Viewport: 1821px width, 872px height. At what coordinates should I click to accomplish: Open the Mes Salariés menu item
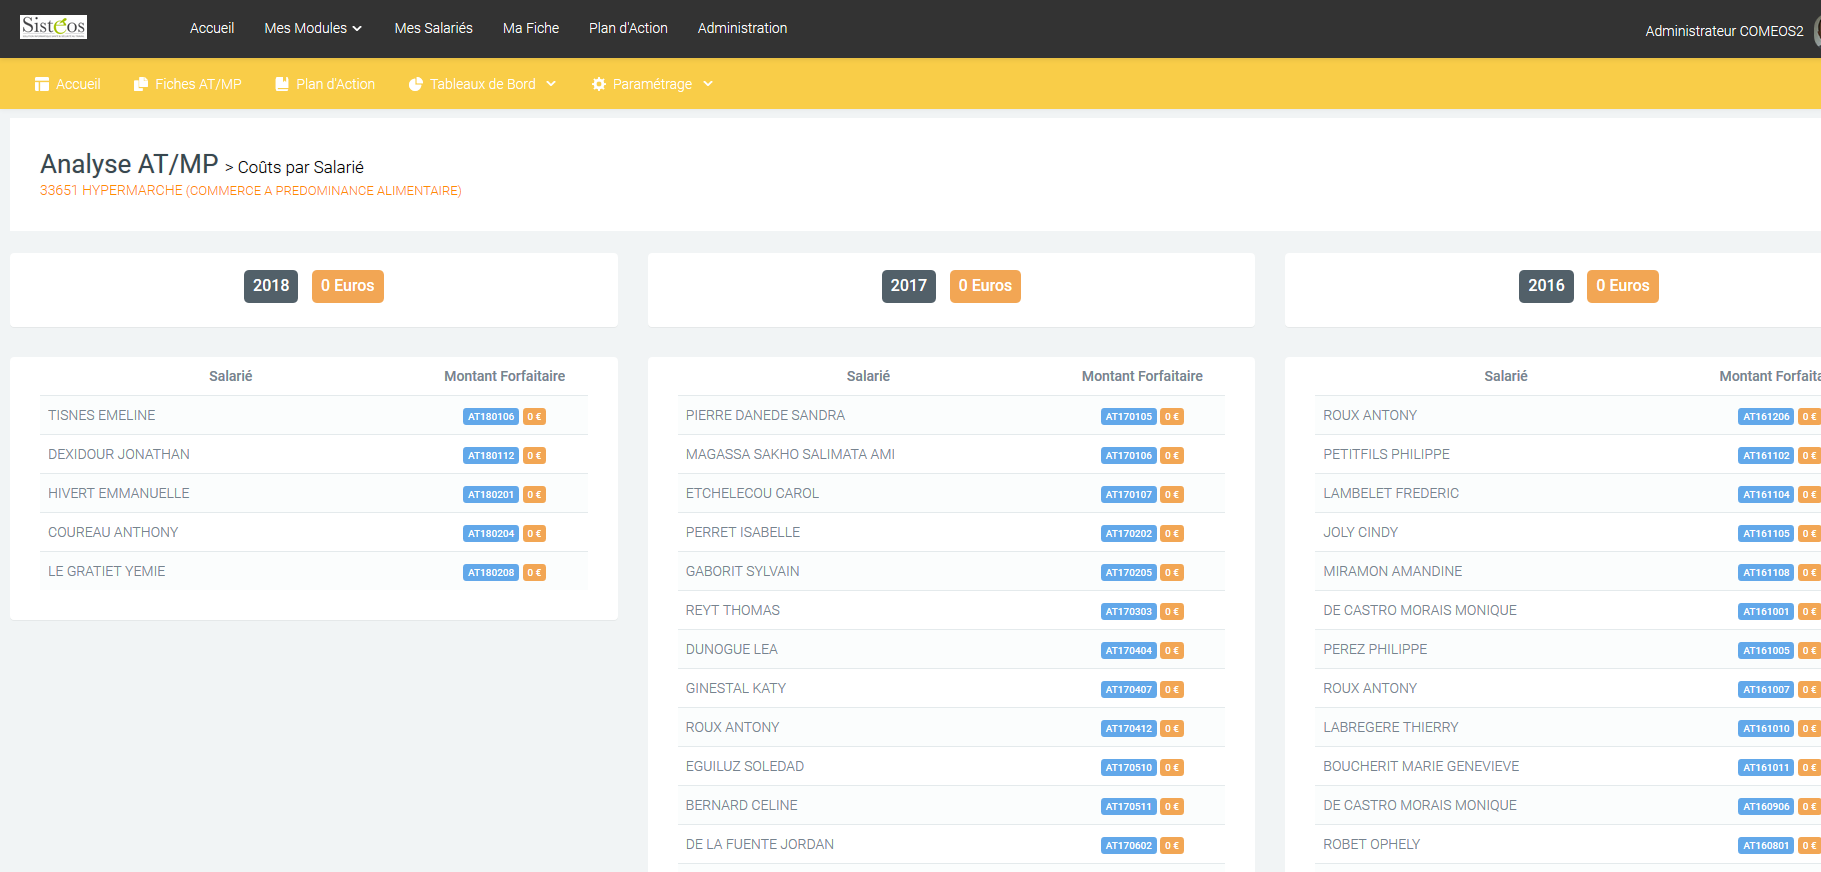point(434,28)
